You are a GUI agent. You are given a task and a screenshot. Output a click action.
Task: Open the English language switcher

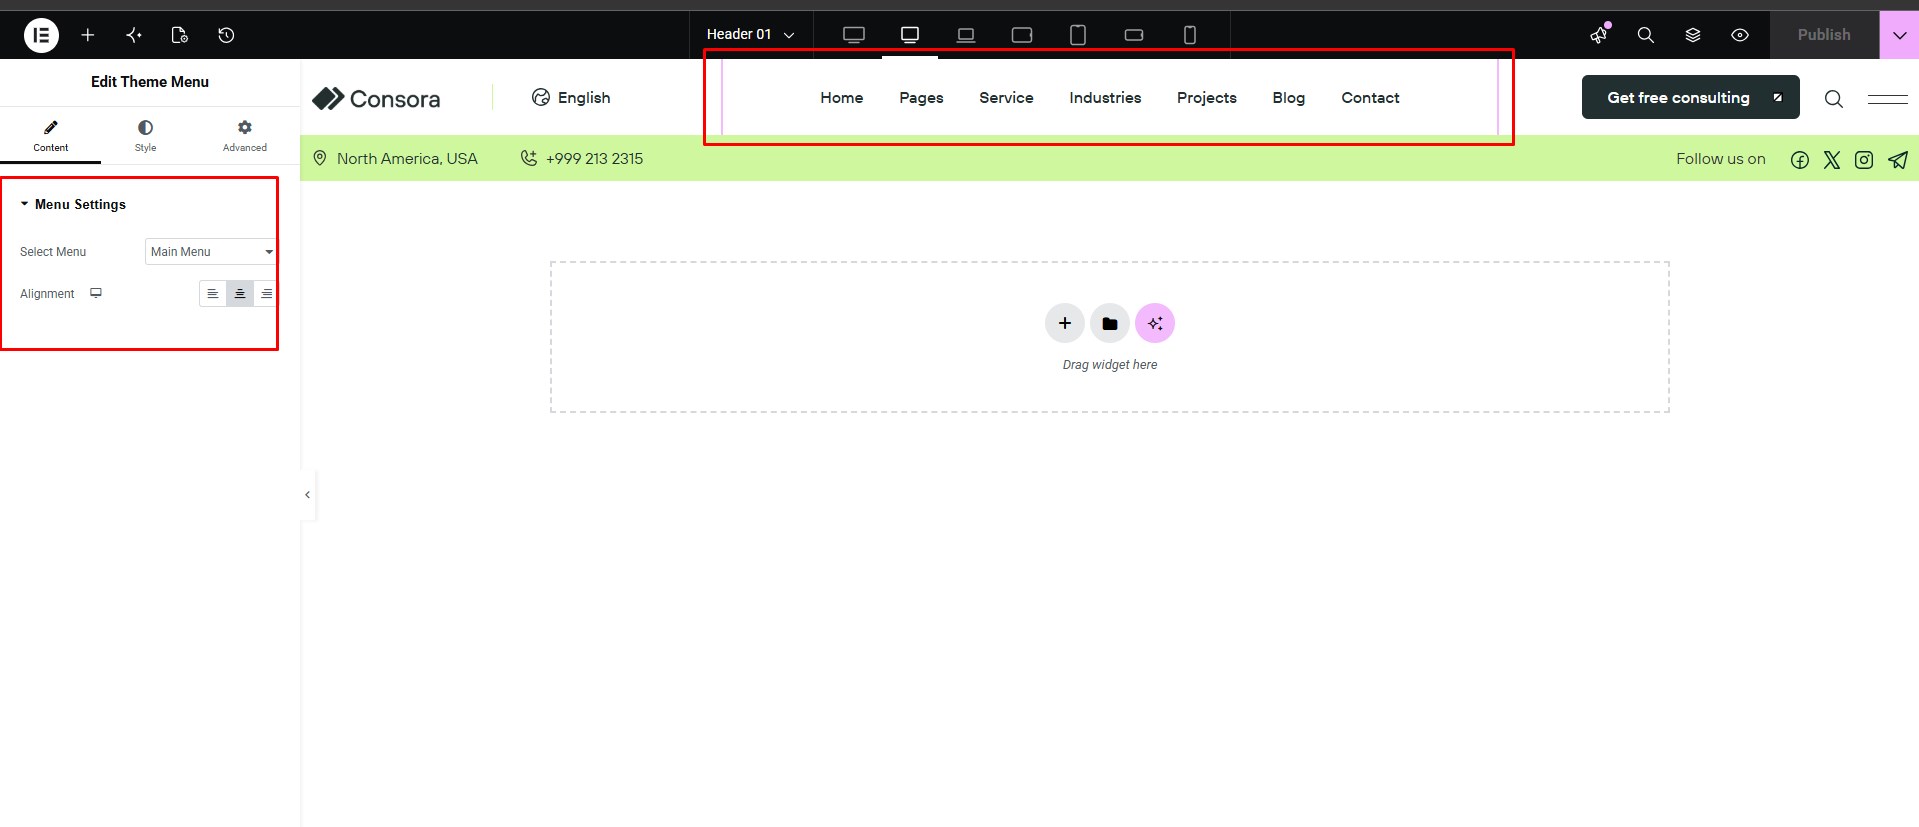571,98
